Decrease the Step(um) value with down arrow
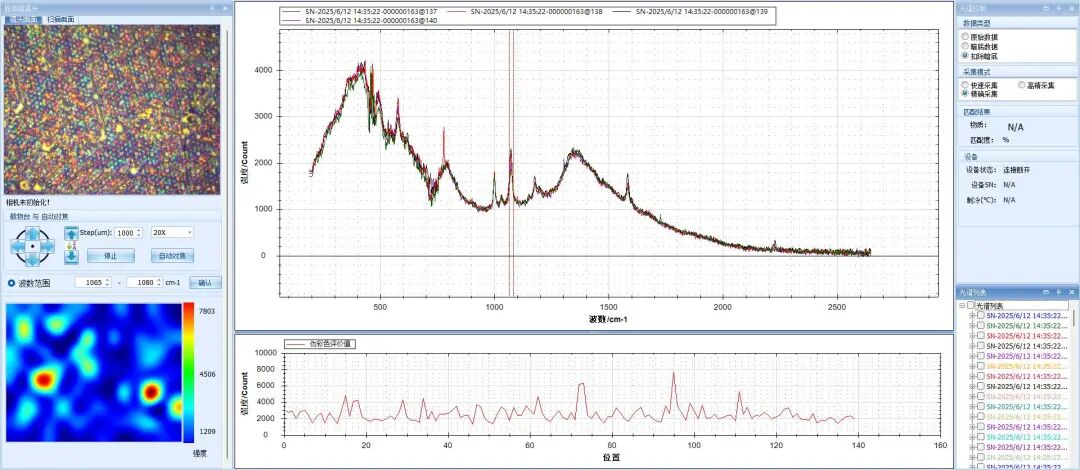 tap(140, 236)
